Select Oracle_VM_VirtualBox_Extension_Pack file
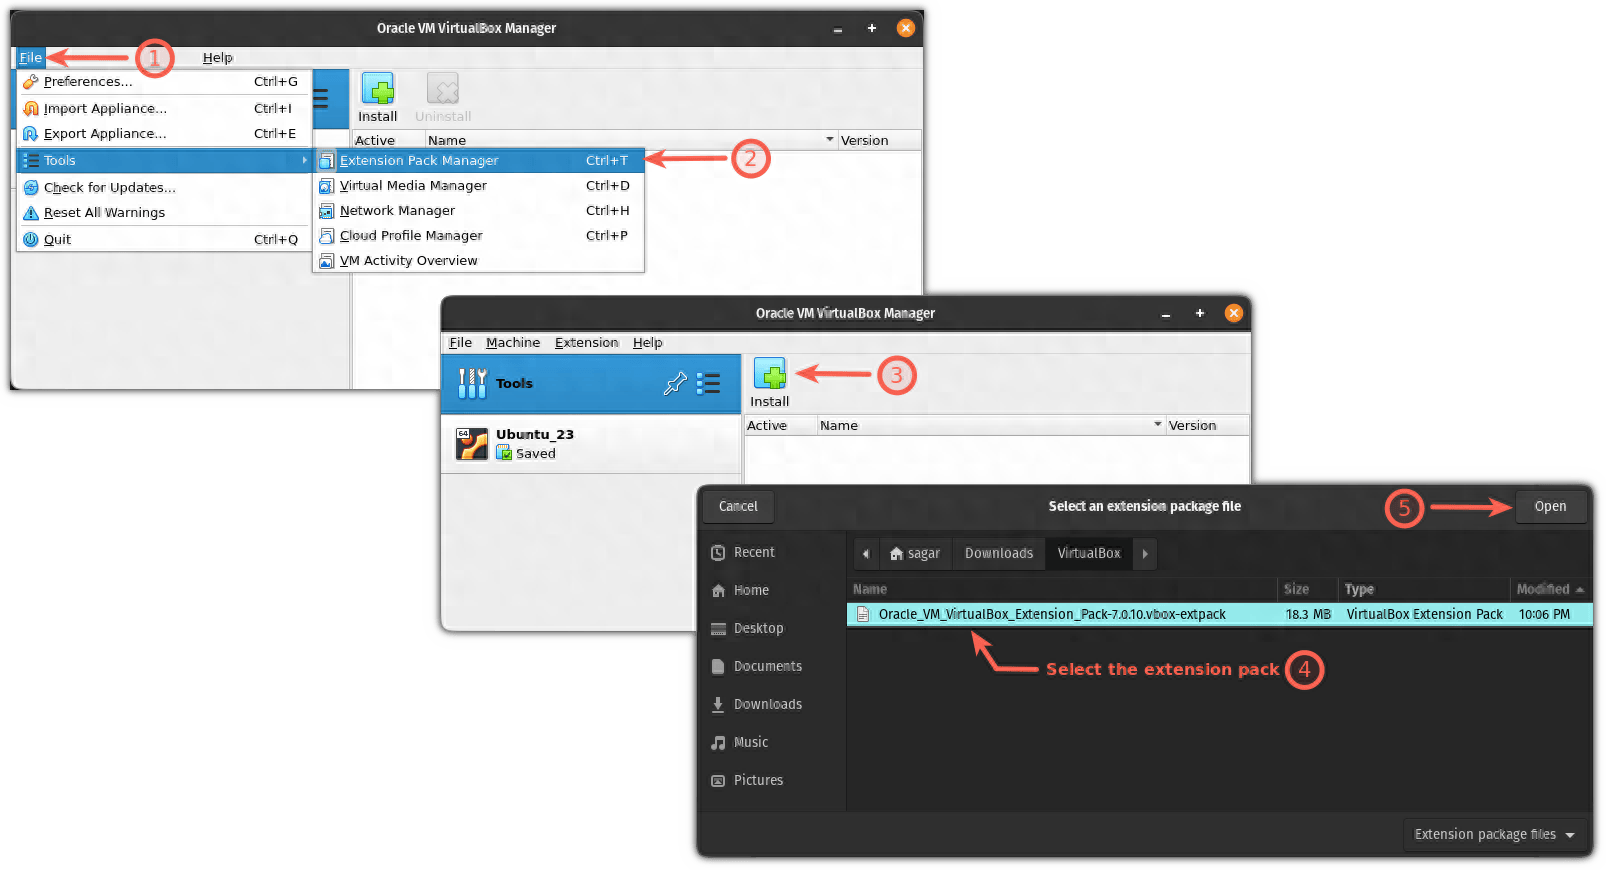Image resolution: width=1606 pixels, height=870 pixels. click(x=1220, y=615)
